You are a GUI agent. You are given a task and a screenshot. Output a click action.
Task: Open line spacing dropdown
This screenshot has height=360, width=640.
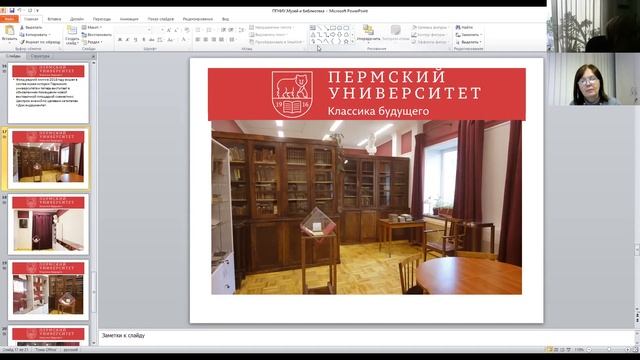pyautogui.click(x=241, y=30)
